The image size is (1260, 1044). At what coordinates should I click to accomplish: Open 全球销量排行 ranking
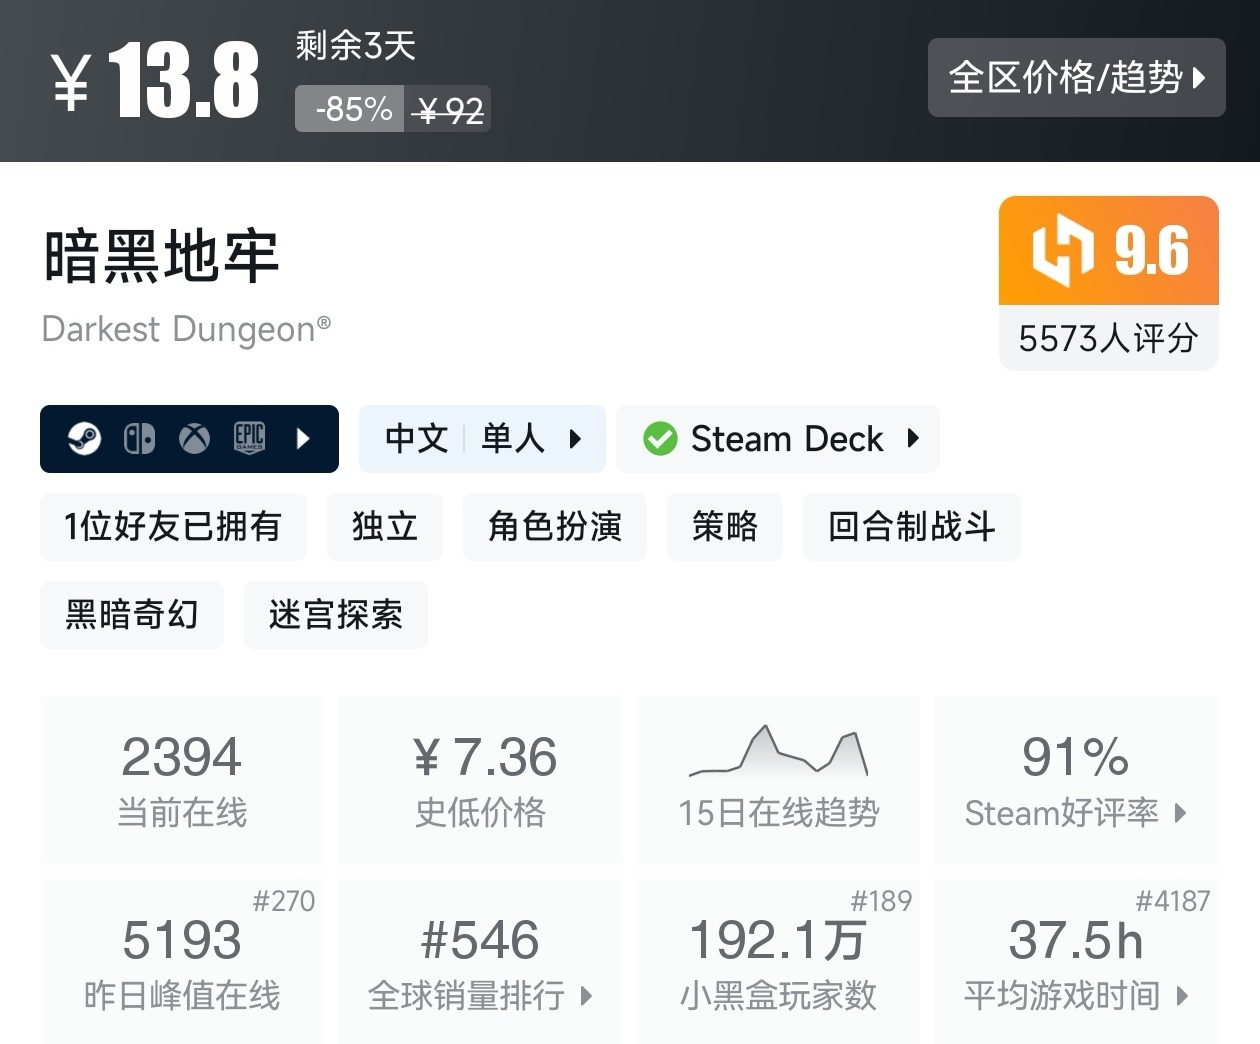(x=480, y=962)
